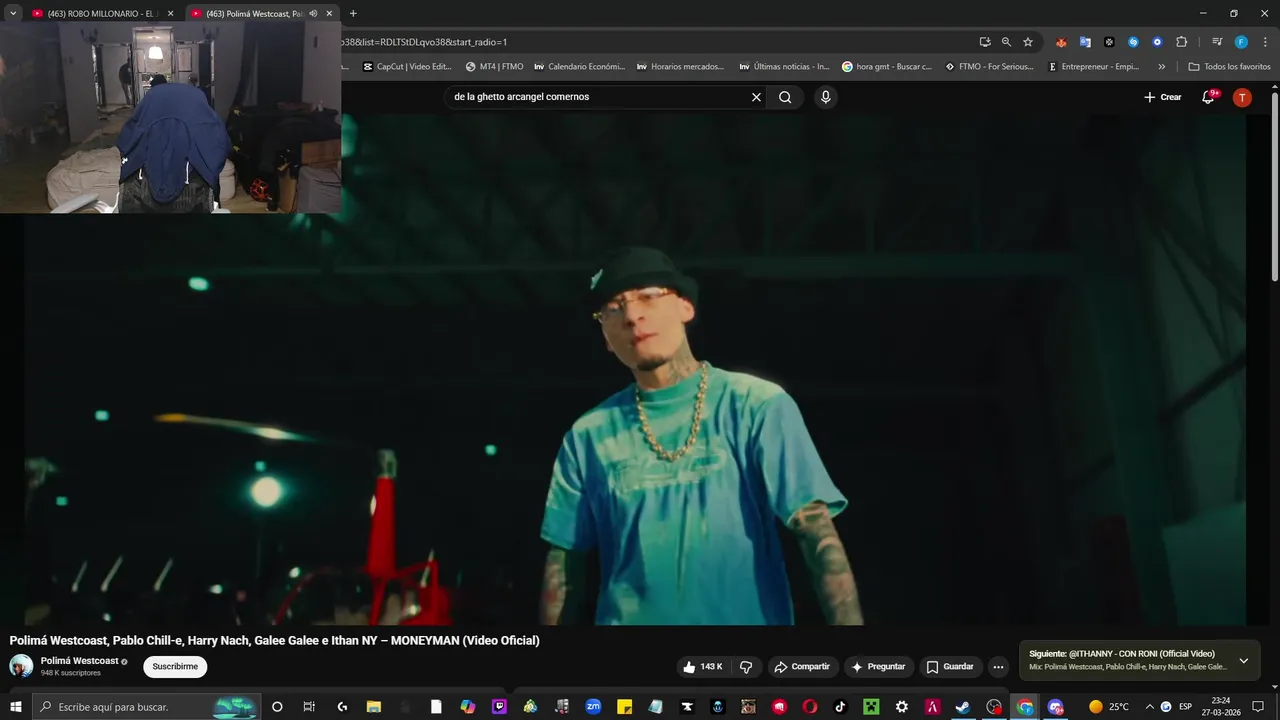The height and width of the screenshot is (720, 1280).
Task: Open Task View in taskbar
Action: (x=309, y=707)
